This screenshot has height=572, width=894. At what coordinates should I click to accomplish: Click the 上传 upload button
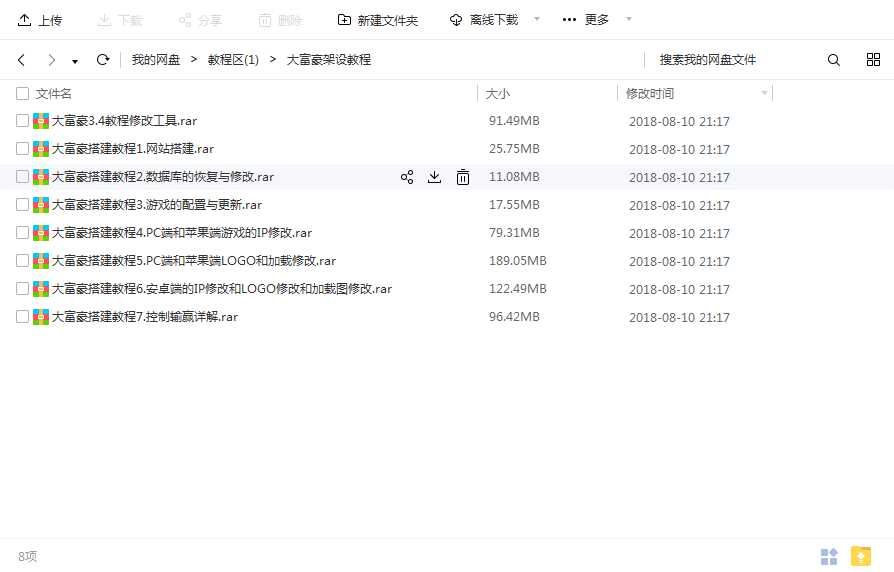click(40, 21)
